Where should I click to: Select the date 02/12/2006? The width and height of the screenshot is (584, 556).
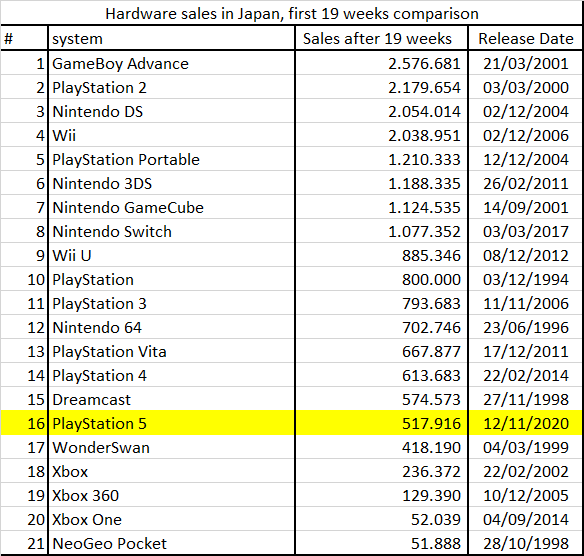526,136
